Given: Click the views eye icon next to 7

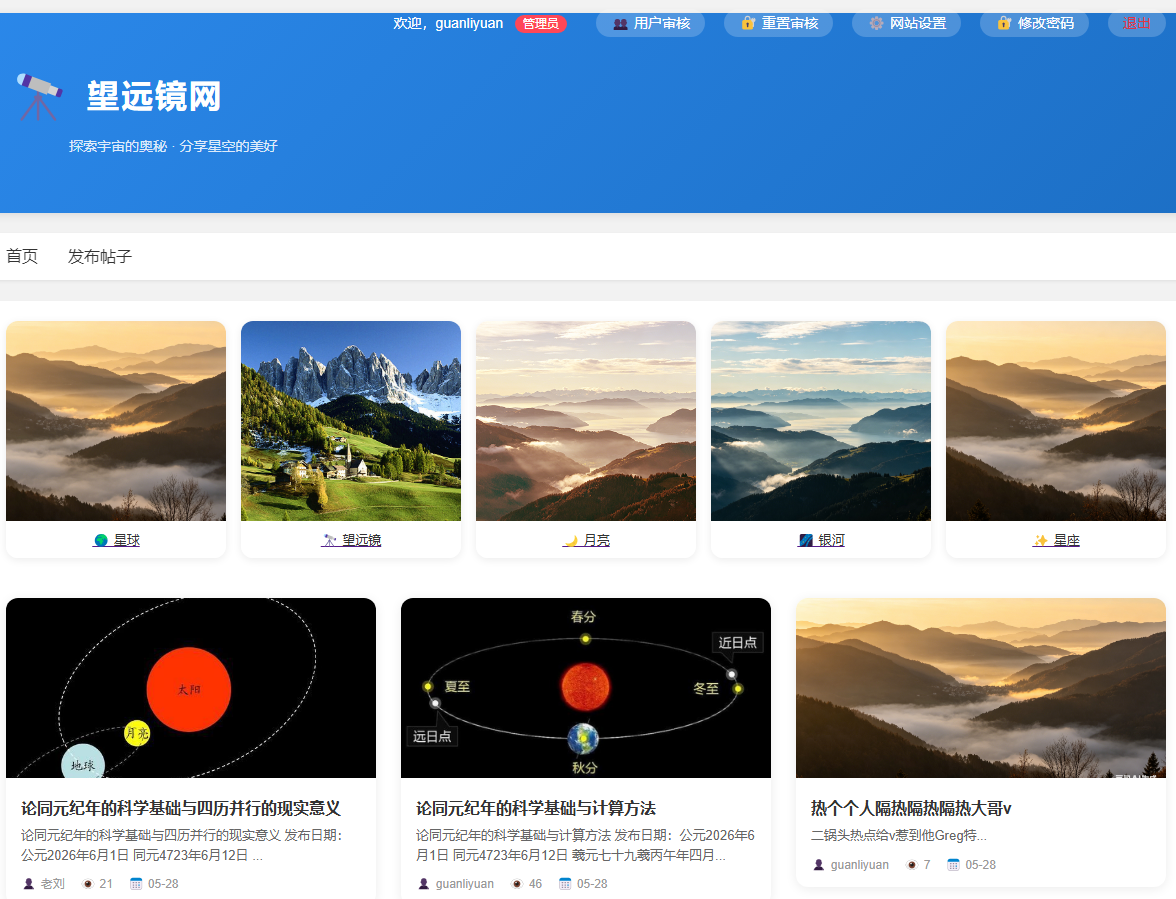Looking at the screenshot, I should coord(912,865).
